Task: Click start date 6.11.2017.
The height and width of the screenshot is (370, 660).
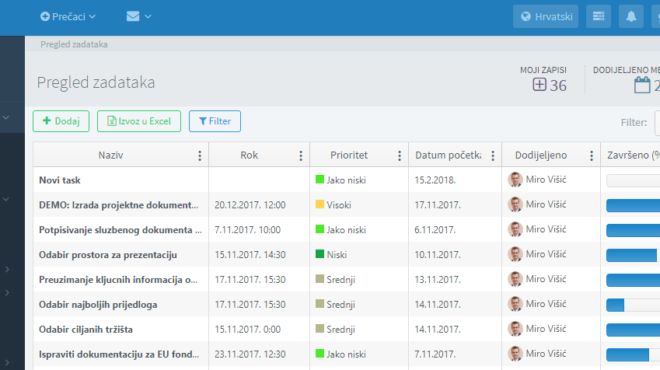Action: pyautogui.click(x=435, y=230)
